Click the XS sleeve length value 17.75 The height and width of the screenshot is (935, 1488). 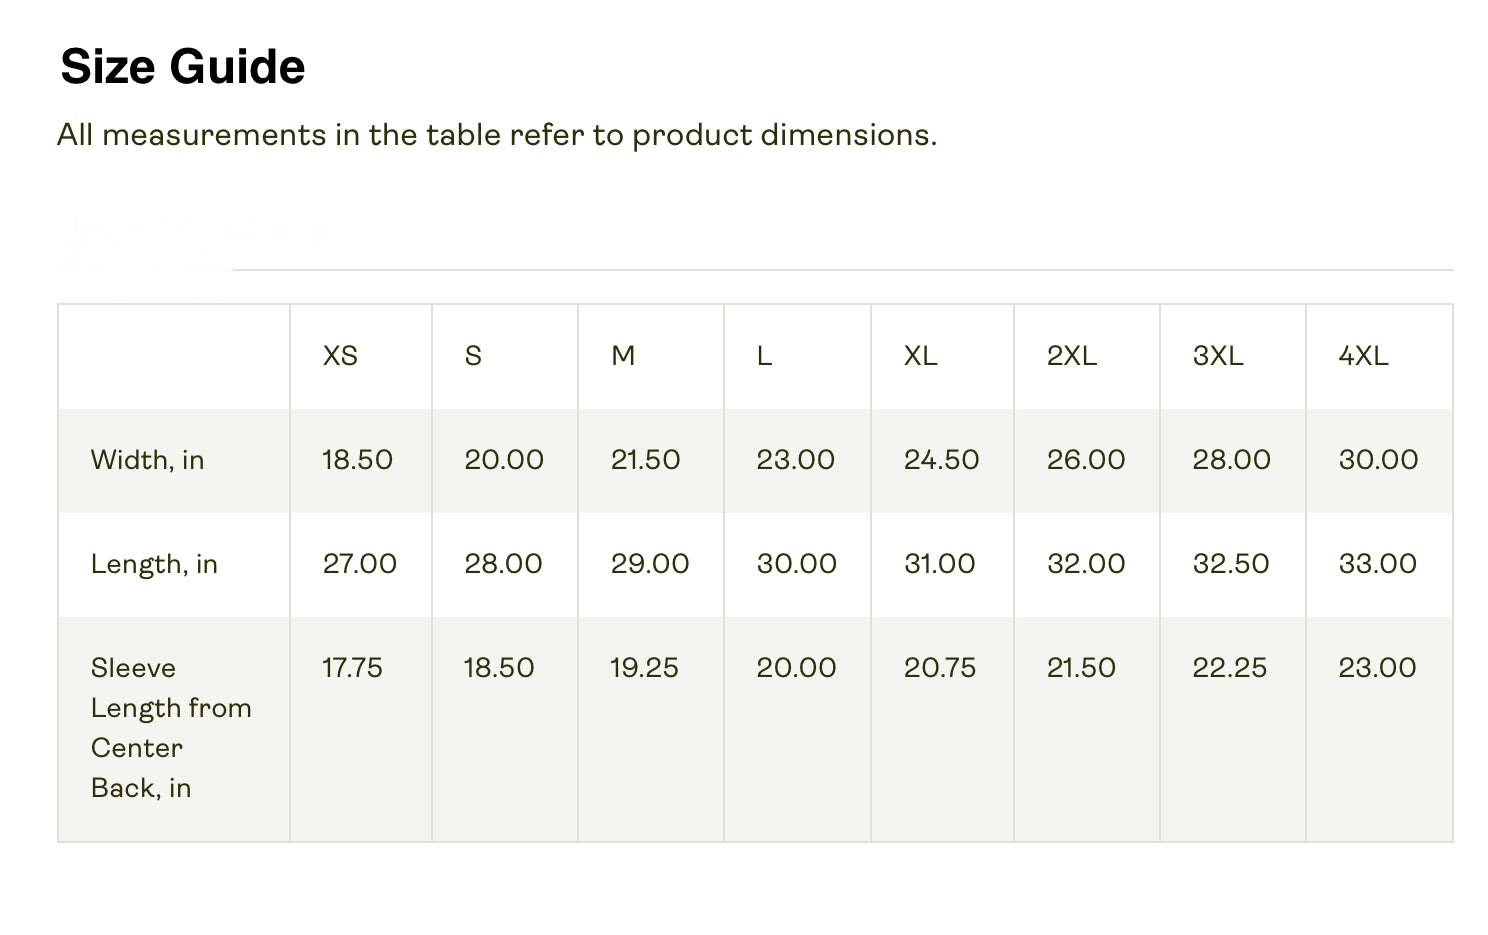point(352,668)
